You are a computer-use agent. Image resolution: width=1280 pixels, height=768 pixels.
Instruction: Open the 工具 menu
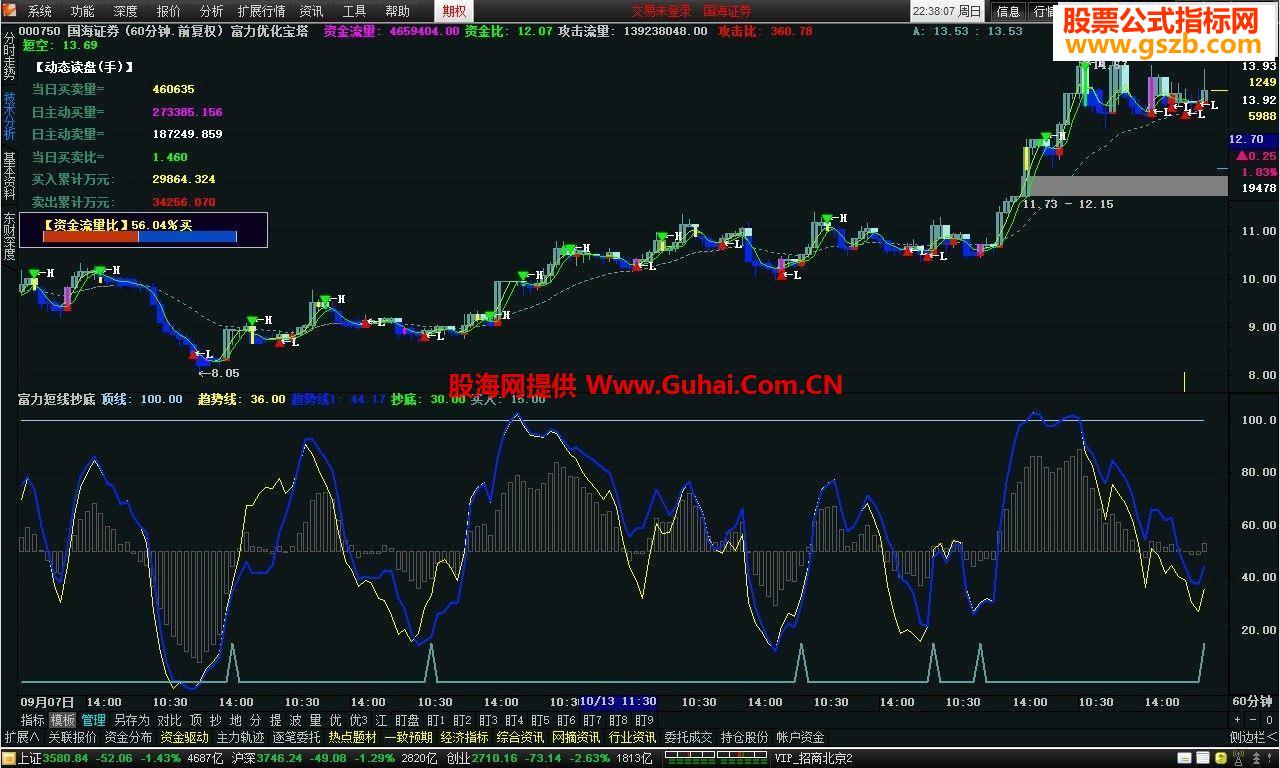pyautogui.click(x=354, y=11)
